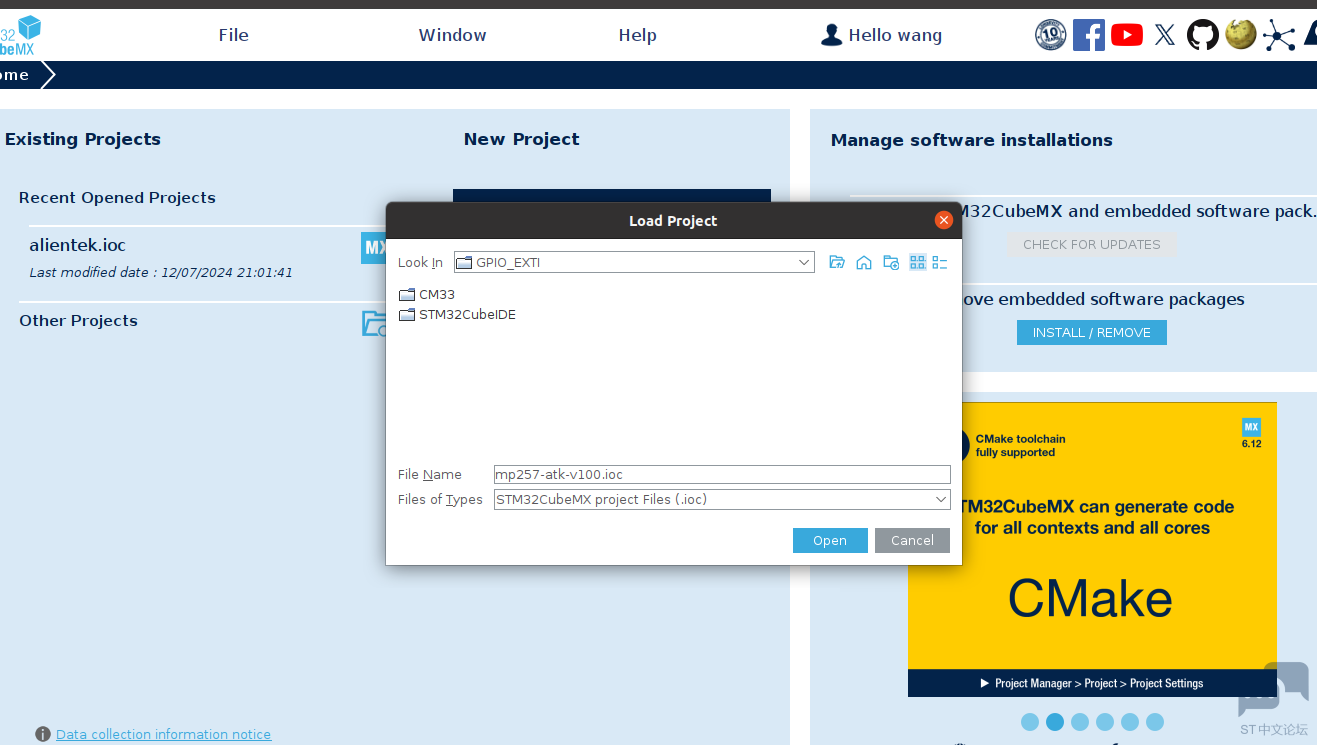Click the STM32CubeMX cube logo
The width and height of the screenshot is (1317, 745).
(20, 35)
